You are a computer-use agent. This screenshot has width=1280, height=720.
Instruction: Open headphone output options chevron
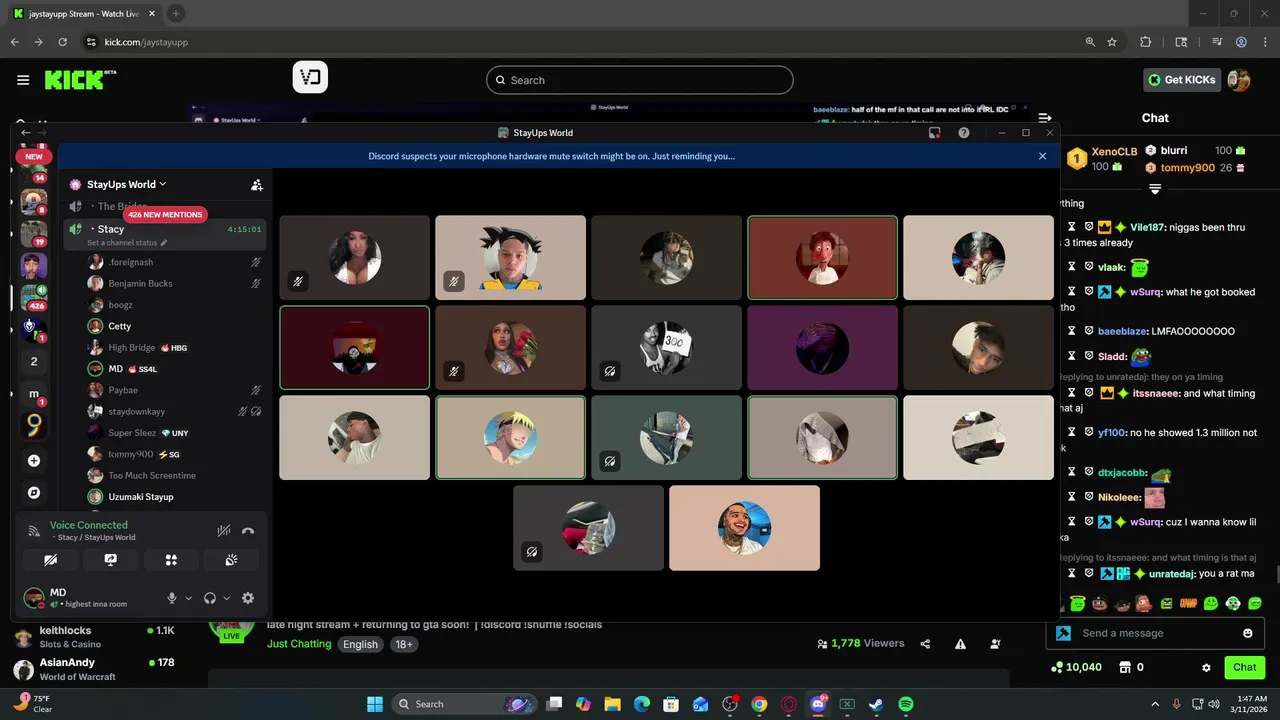226,598
